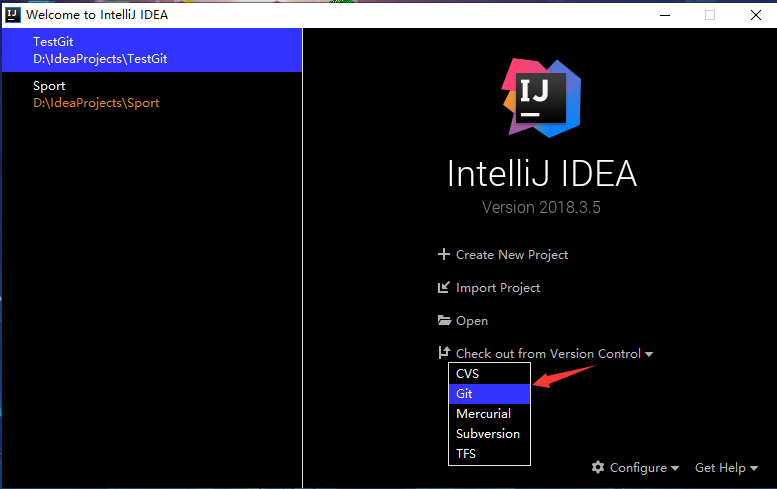Image resolution: width=777 pixels, height=489 pixels.
Task: Minimize the Welcome to IntelliJ IDEA window
Action: (665, 15)
